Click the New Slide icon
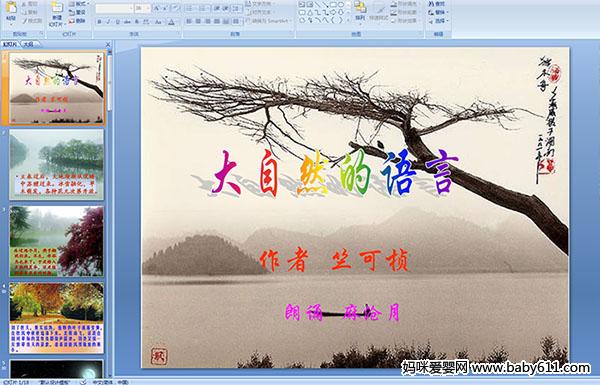600x385 pixels. (x=57, y=8)
